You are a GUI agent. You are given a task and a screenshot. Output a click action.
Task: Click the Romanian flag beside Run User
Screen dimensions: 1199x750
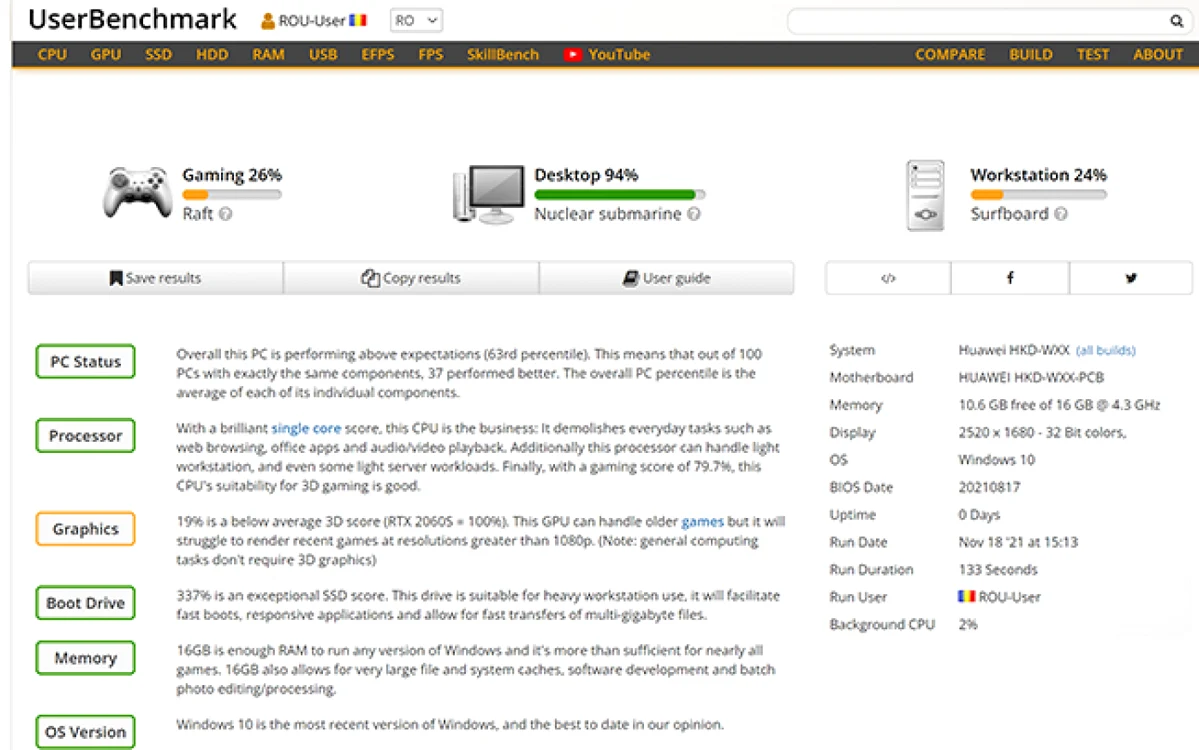(x=967, y=596)
